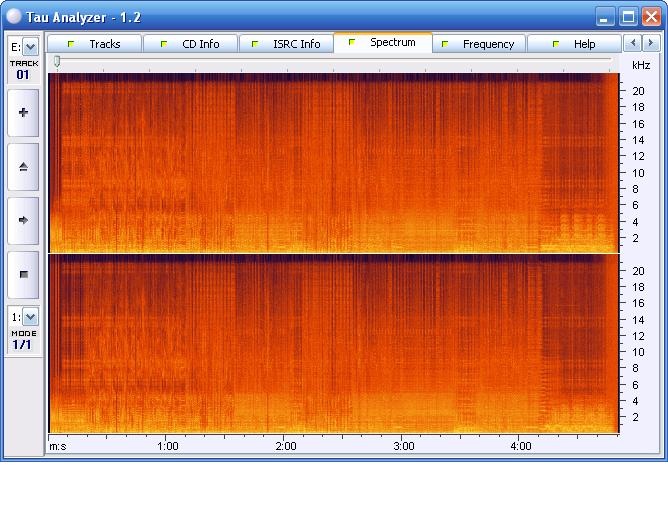Minimize the Tau Analyzer window
The width and height of the screenshot is (668, 512).
(605, 17)
